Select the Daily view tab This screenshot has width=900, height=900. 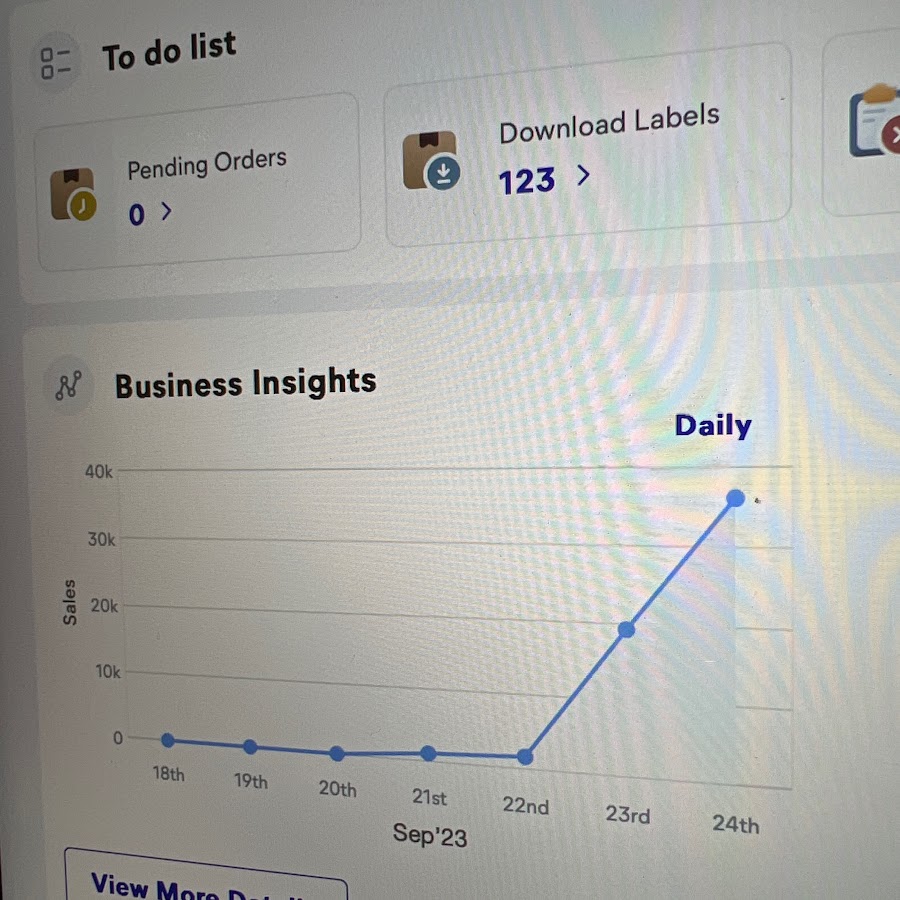click(713, 426)
